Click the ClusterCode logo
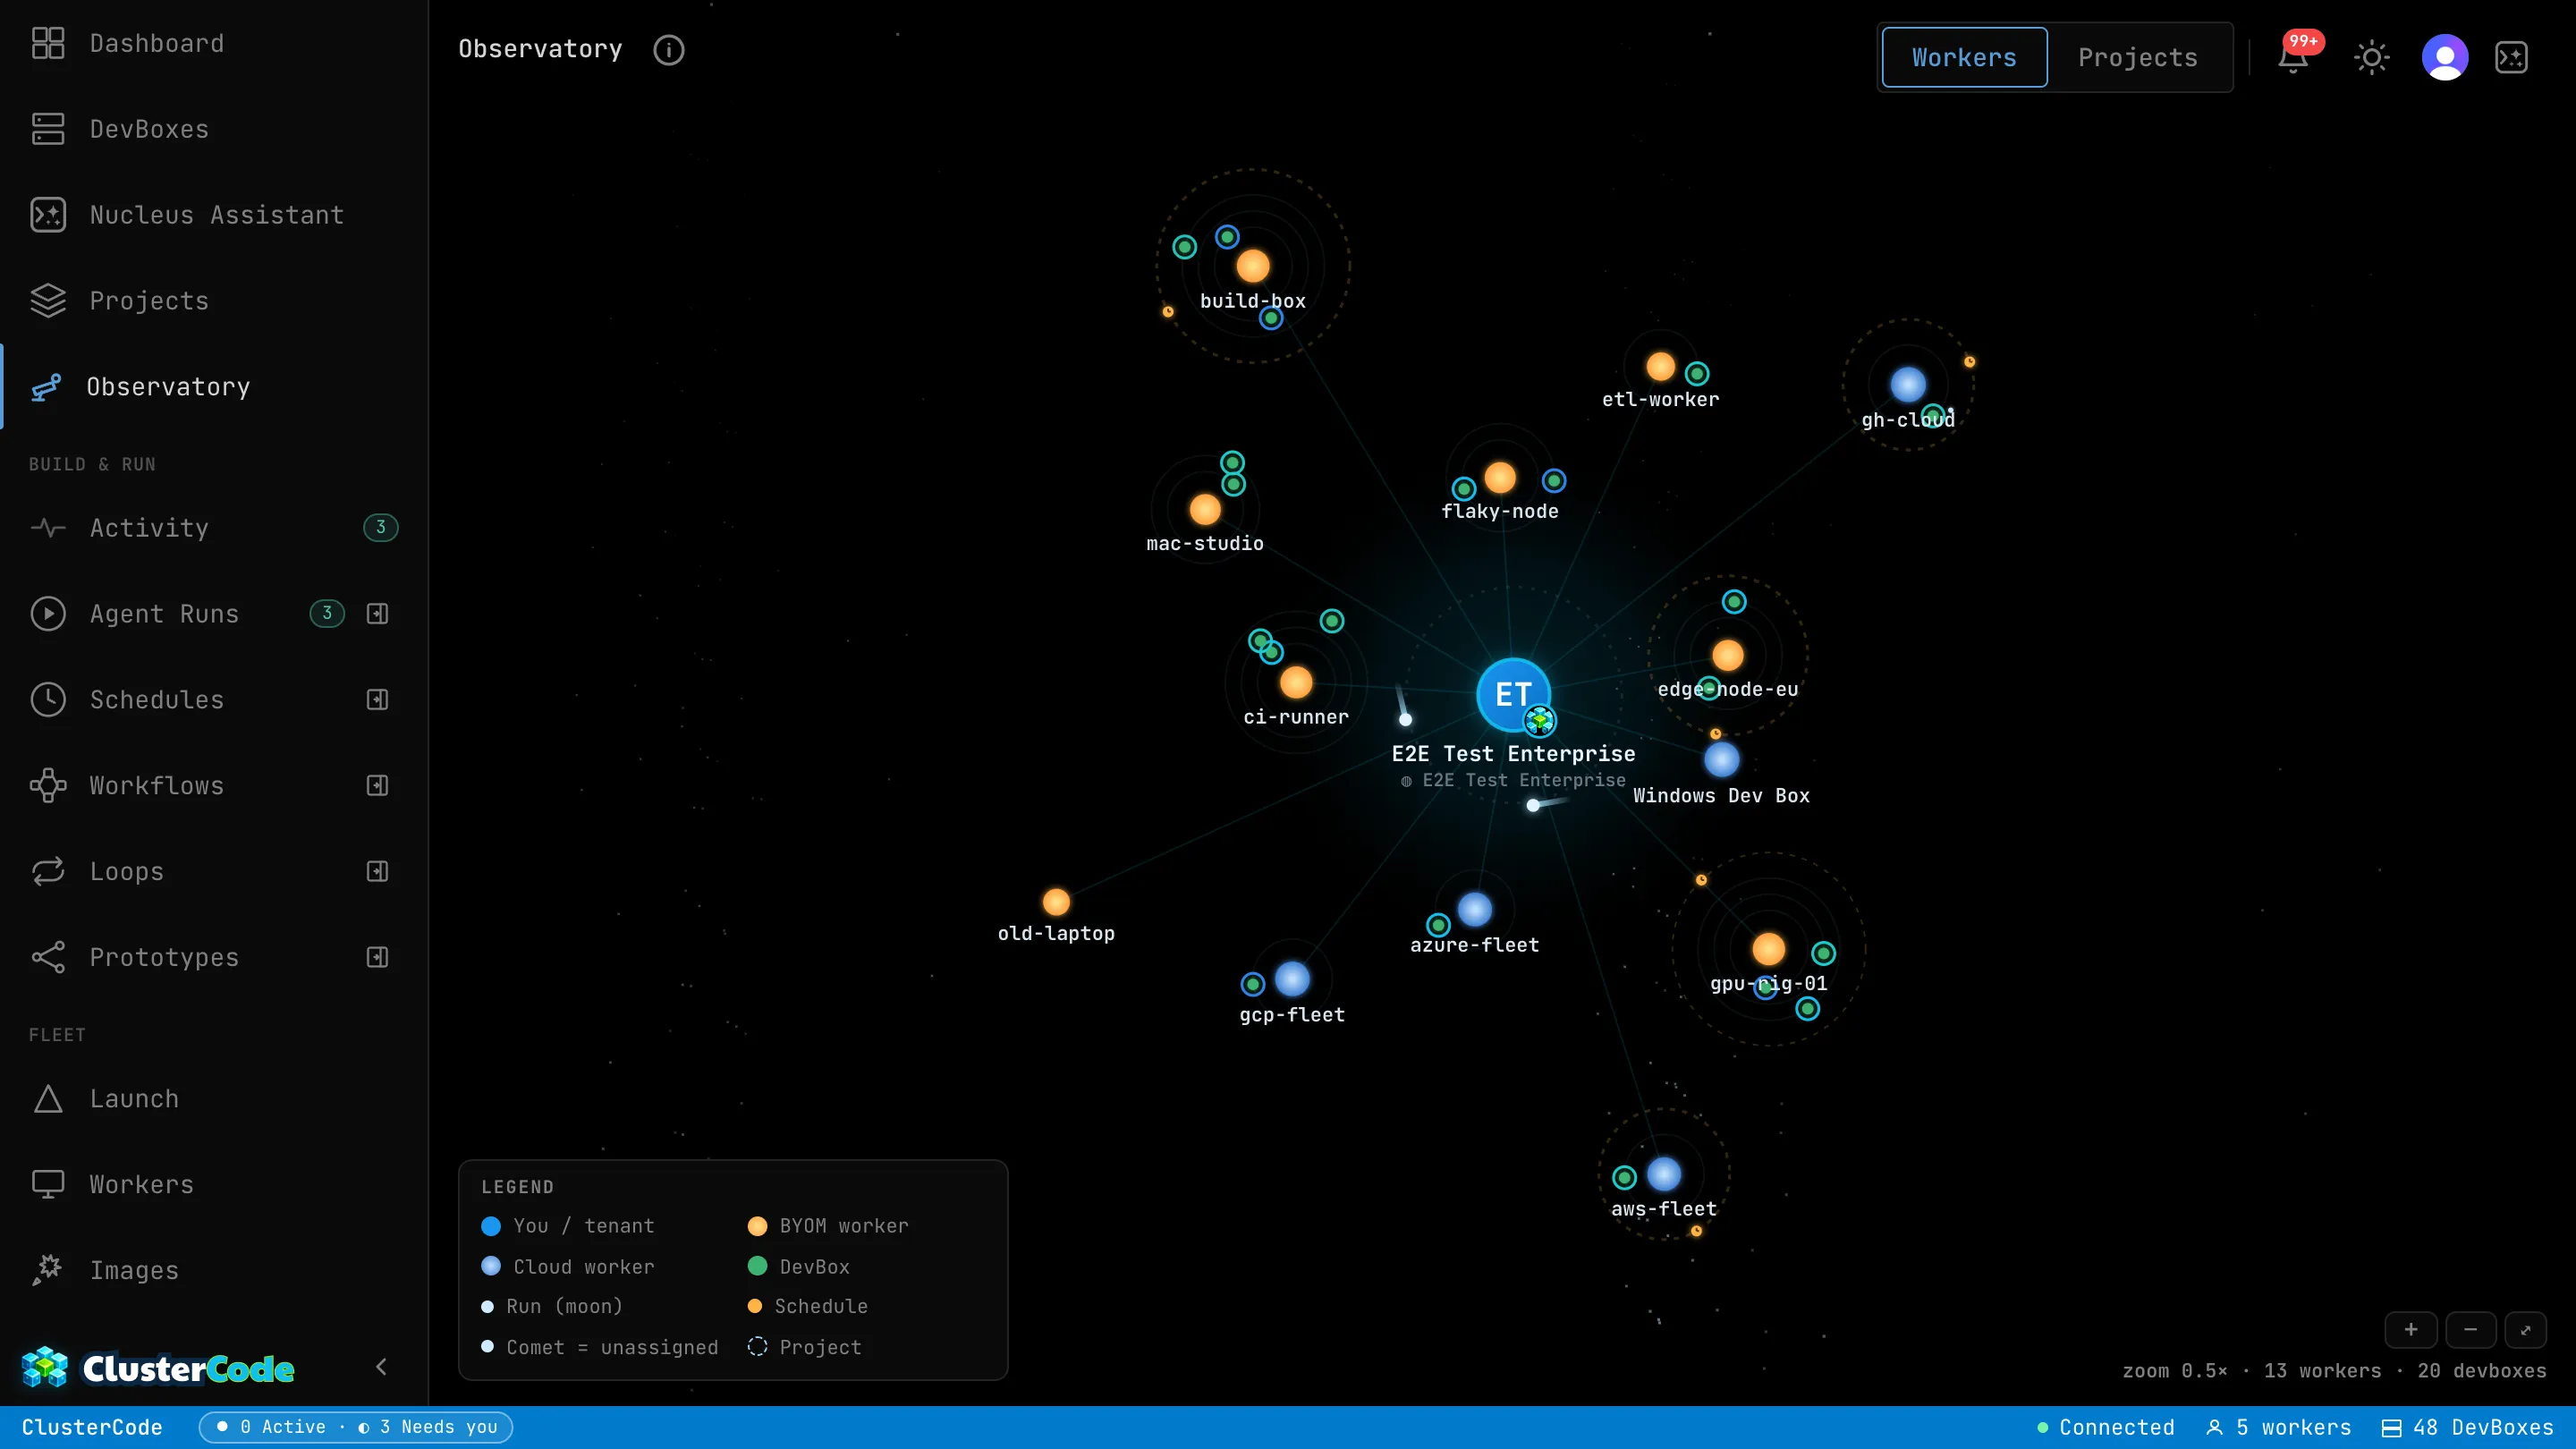The width and height of the screenshot is (2576, 1449). coord(158,1368)
